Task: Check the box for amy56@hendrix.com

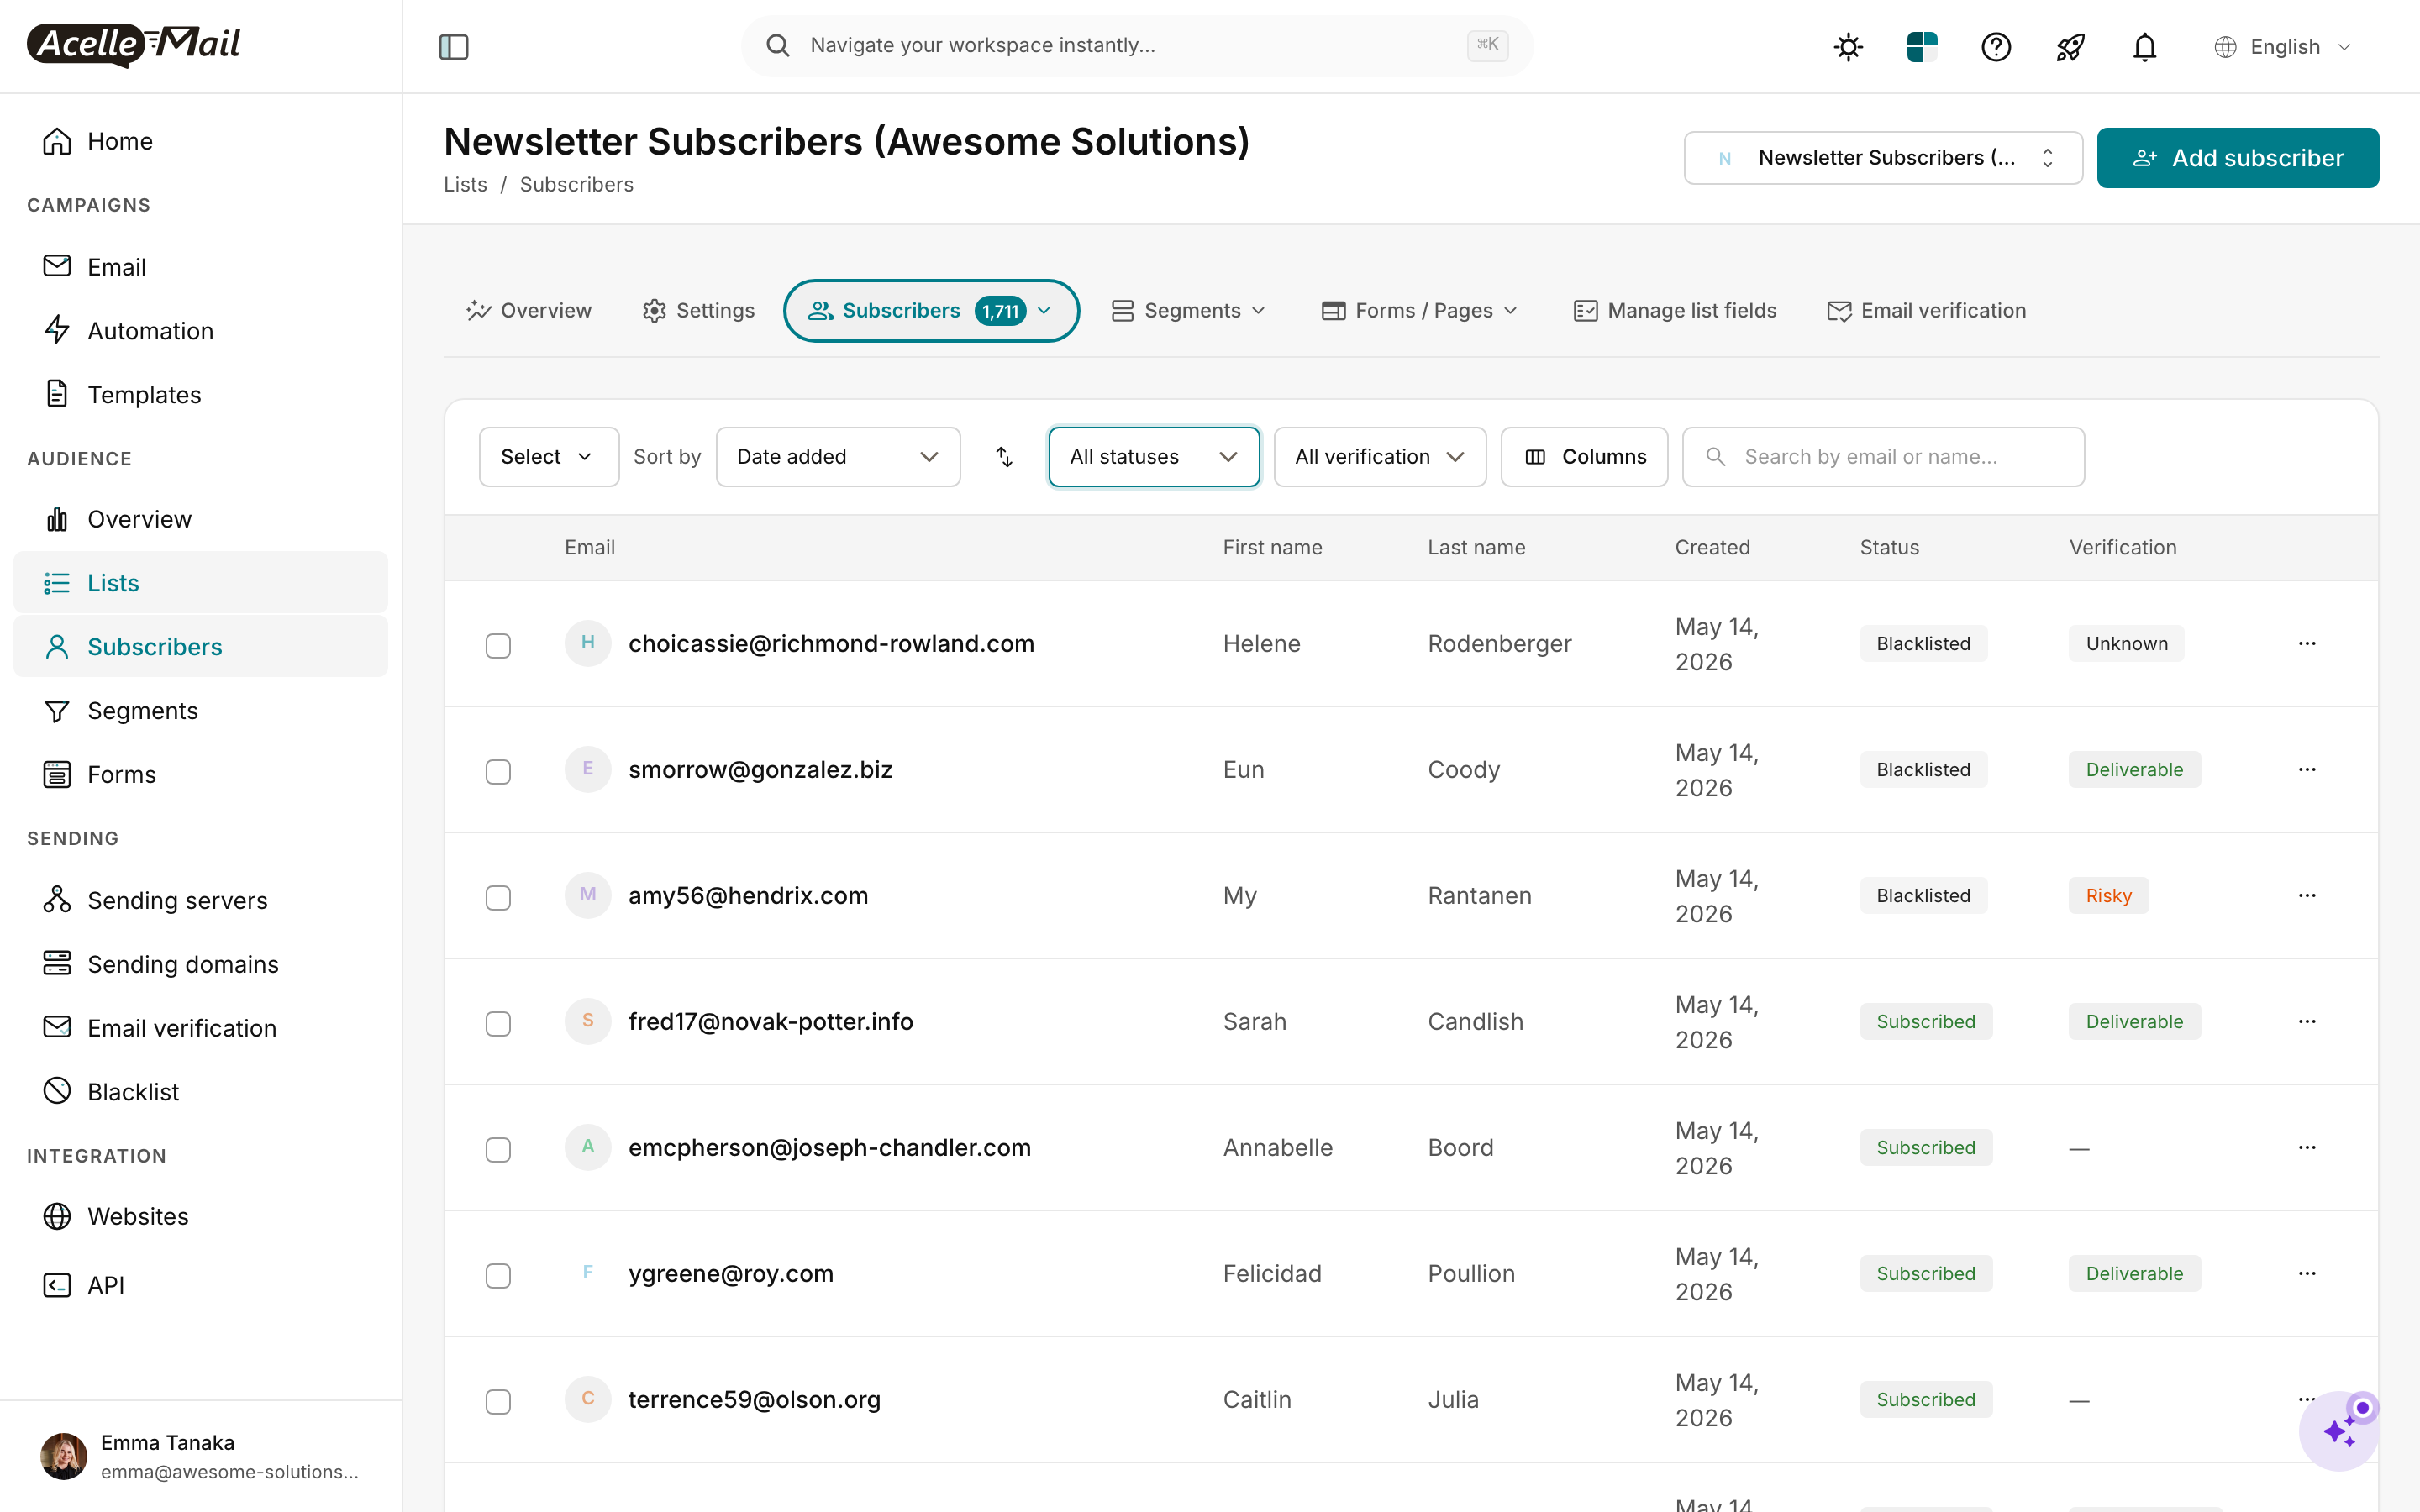Action: click(x=498, y=897)
